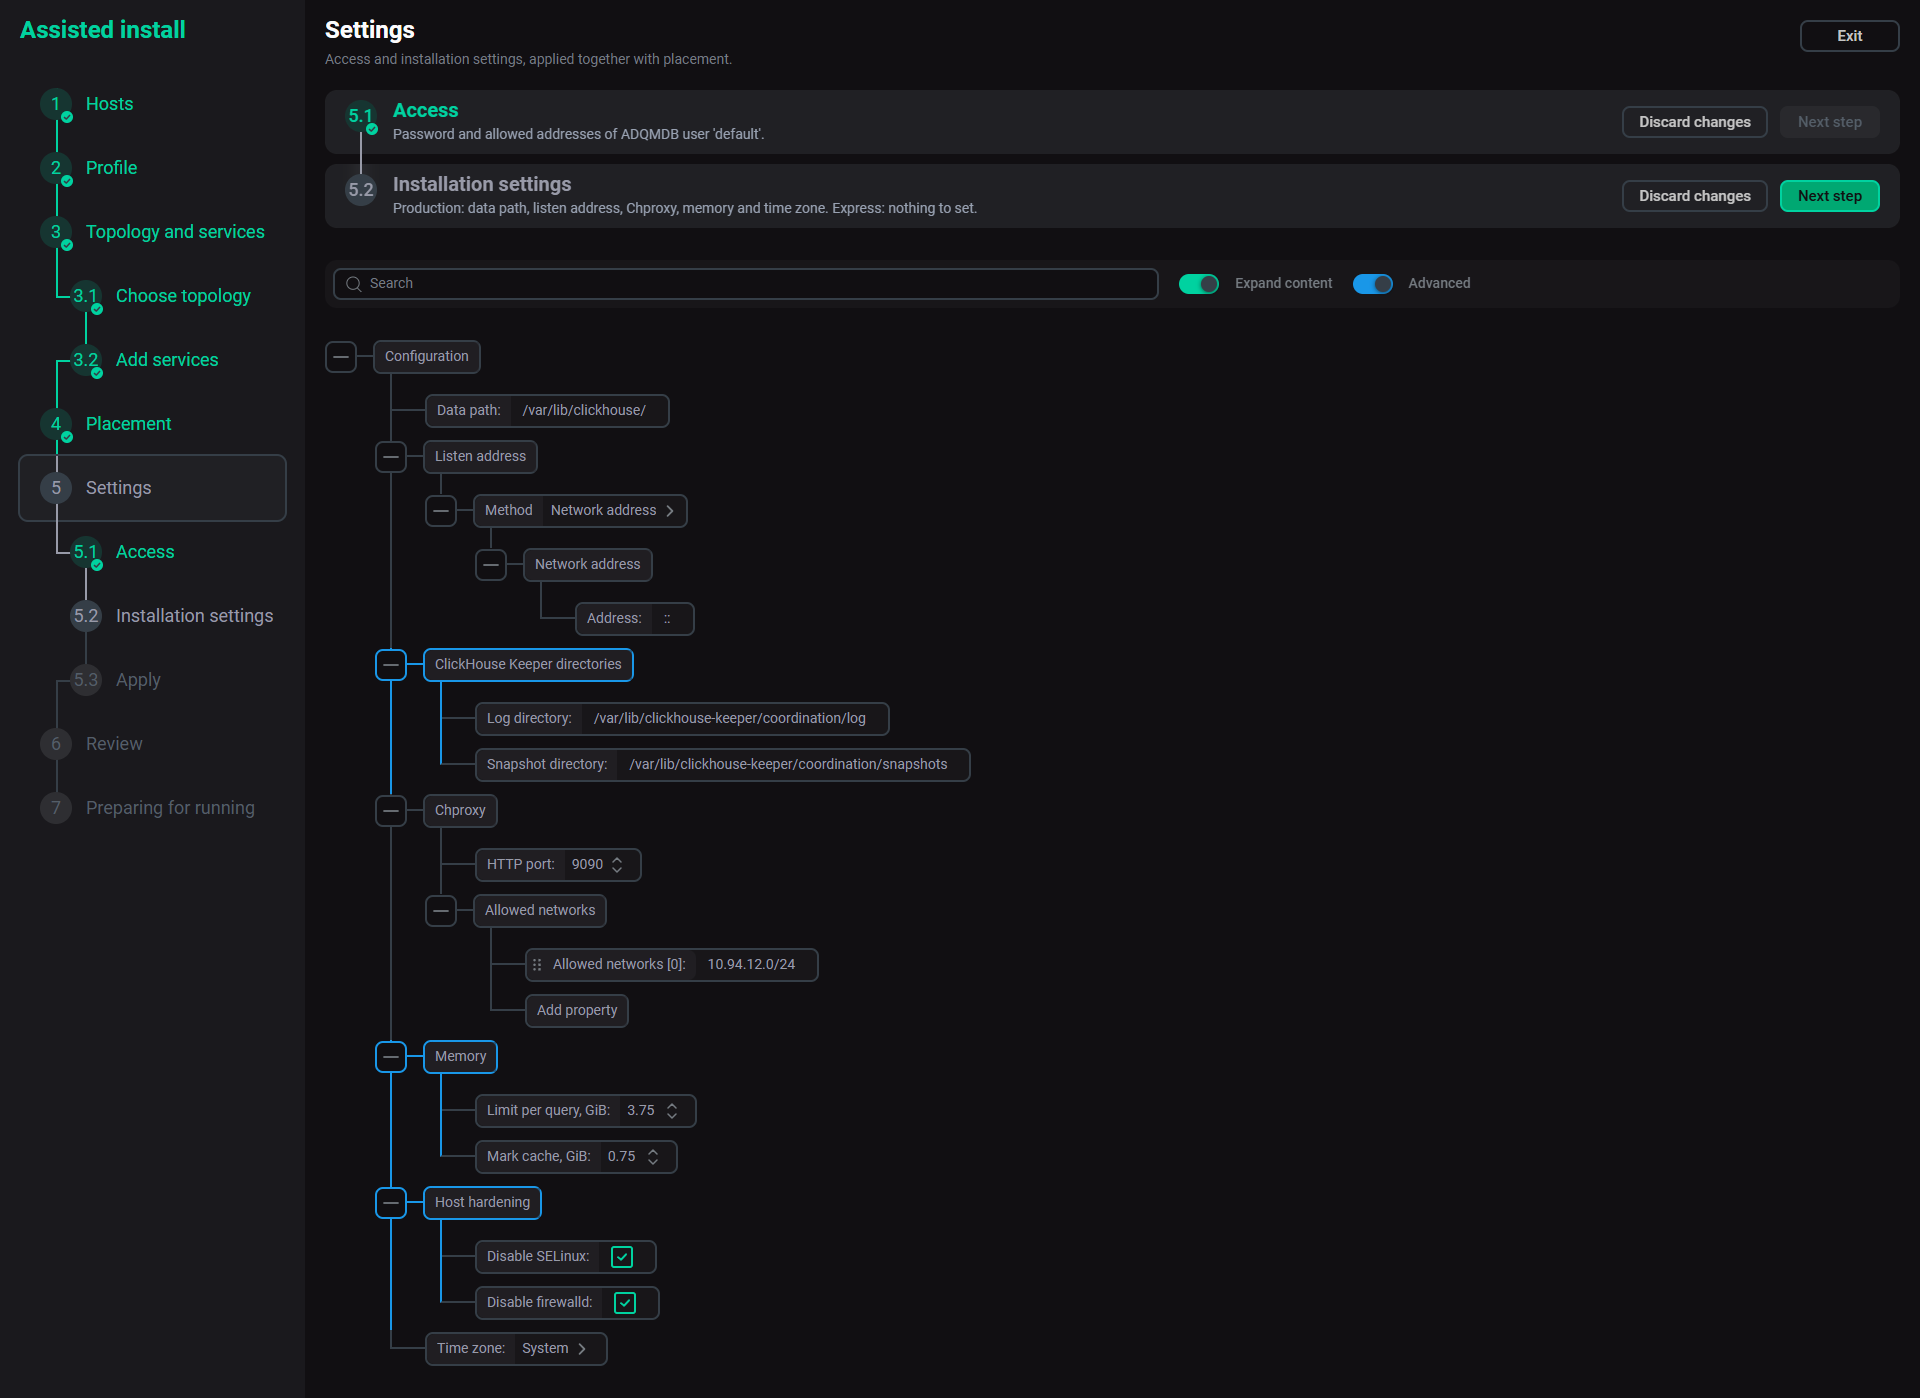Image resolution: width=1920 pixels, height=1398 pixels.
Task: Toggle the Expand content switch
Action: [x=1199, y=284]
